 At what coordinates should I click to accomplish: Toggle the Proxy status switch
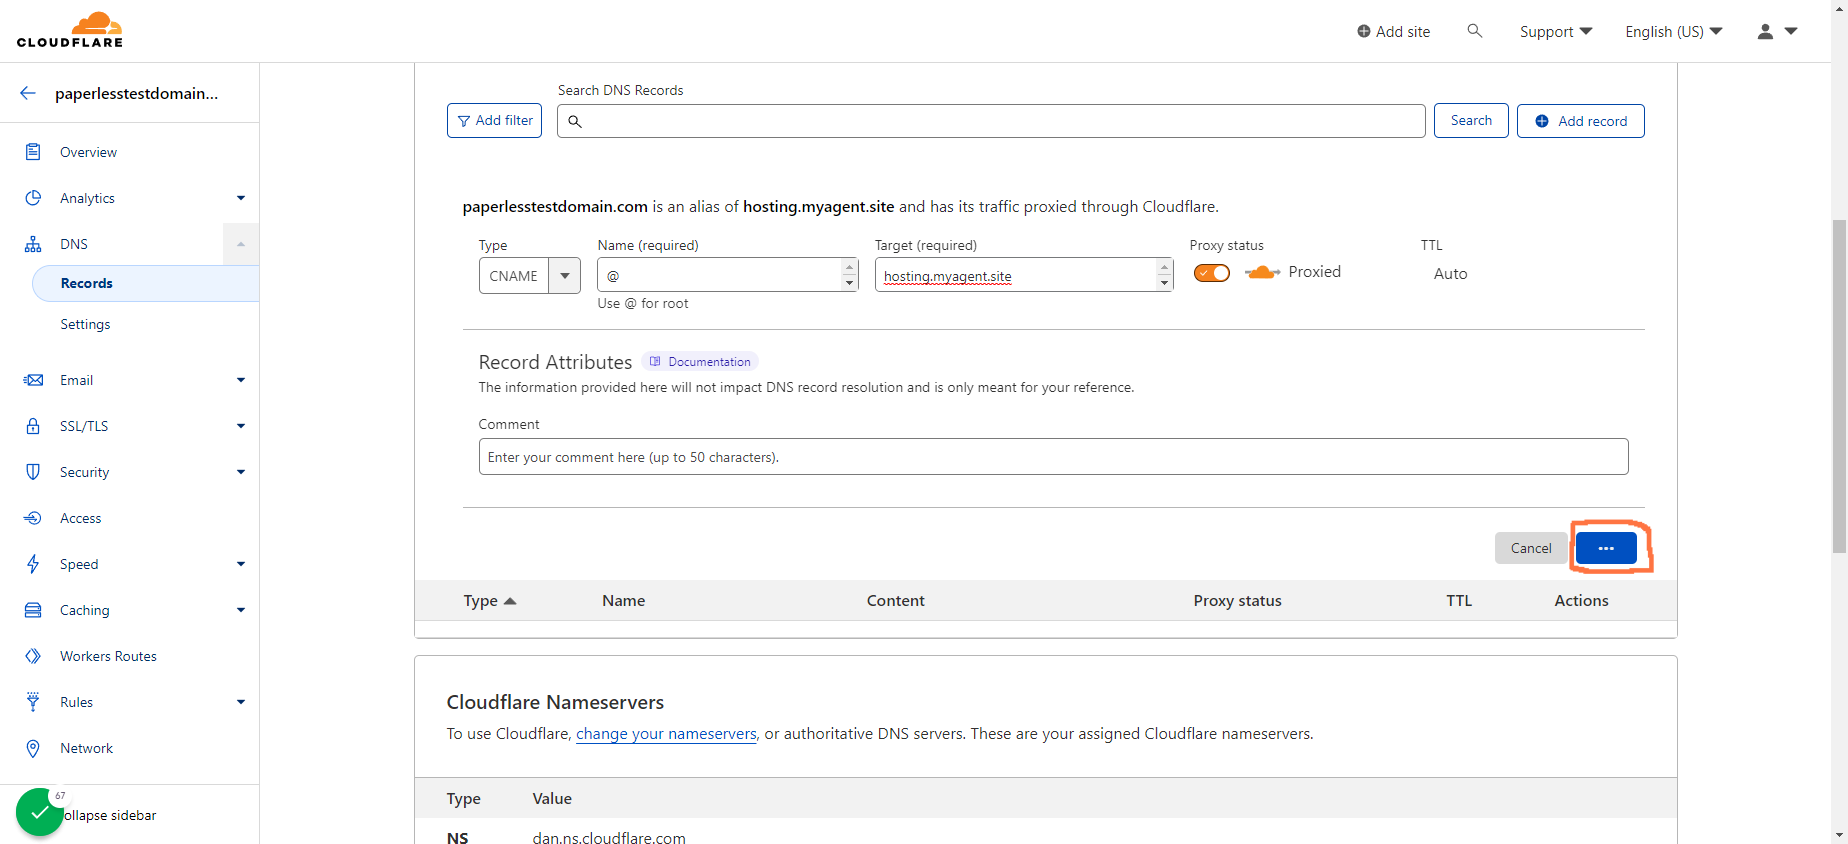pyautogui.click(x=1212, y=273)
